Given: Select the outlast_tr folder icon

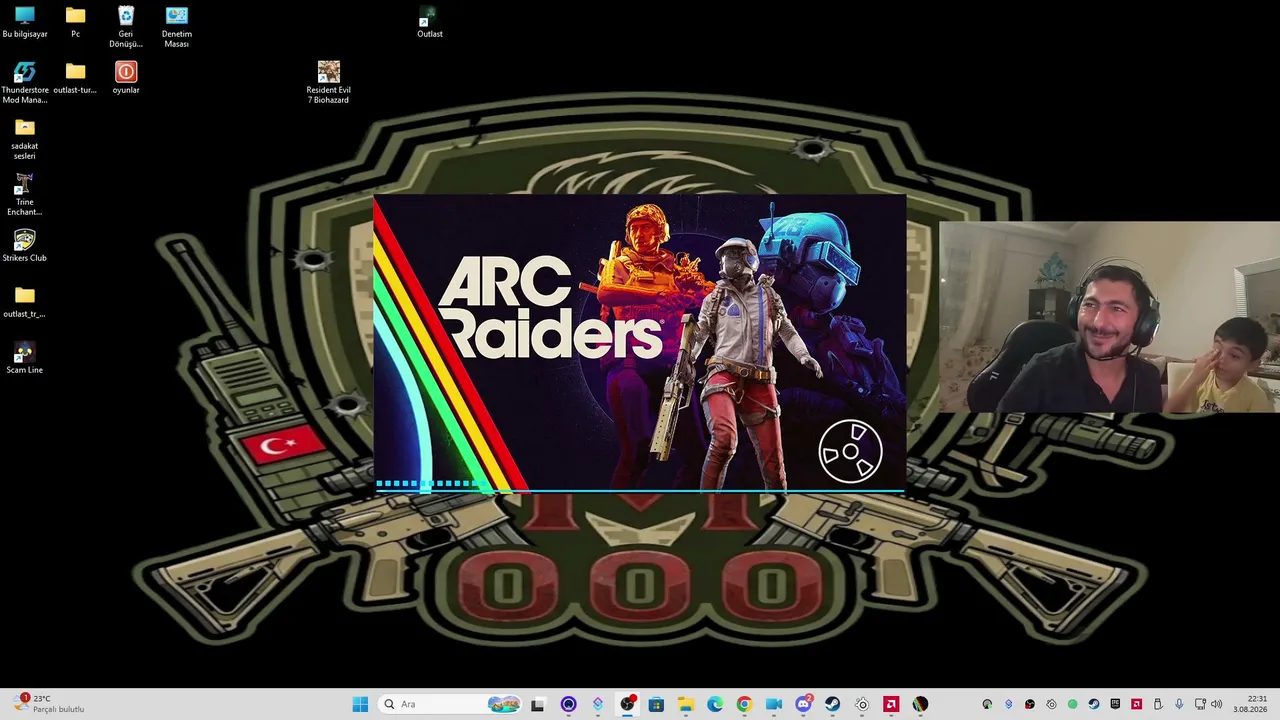Looking at the screenshot, I should point(25,302).
